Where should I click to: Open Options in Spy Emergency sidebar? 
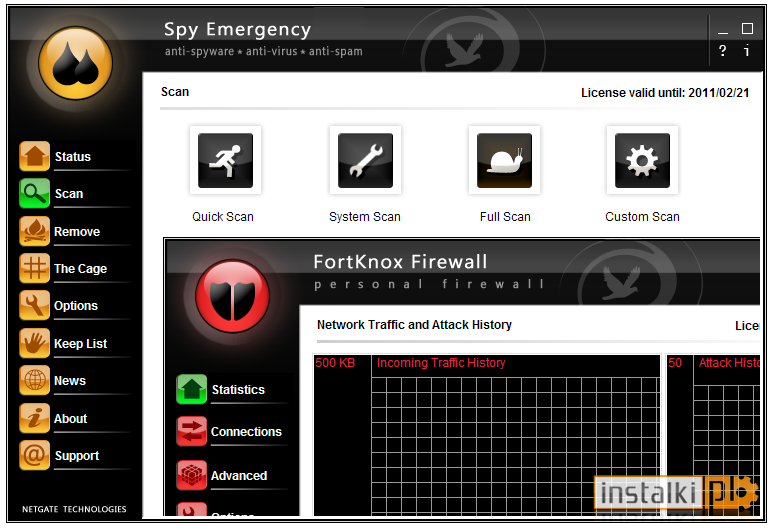(x=76, y=306)
